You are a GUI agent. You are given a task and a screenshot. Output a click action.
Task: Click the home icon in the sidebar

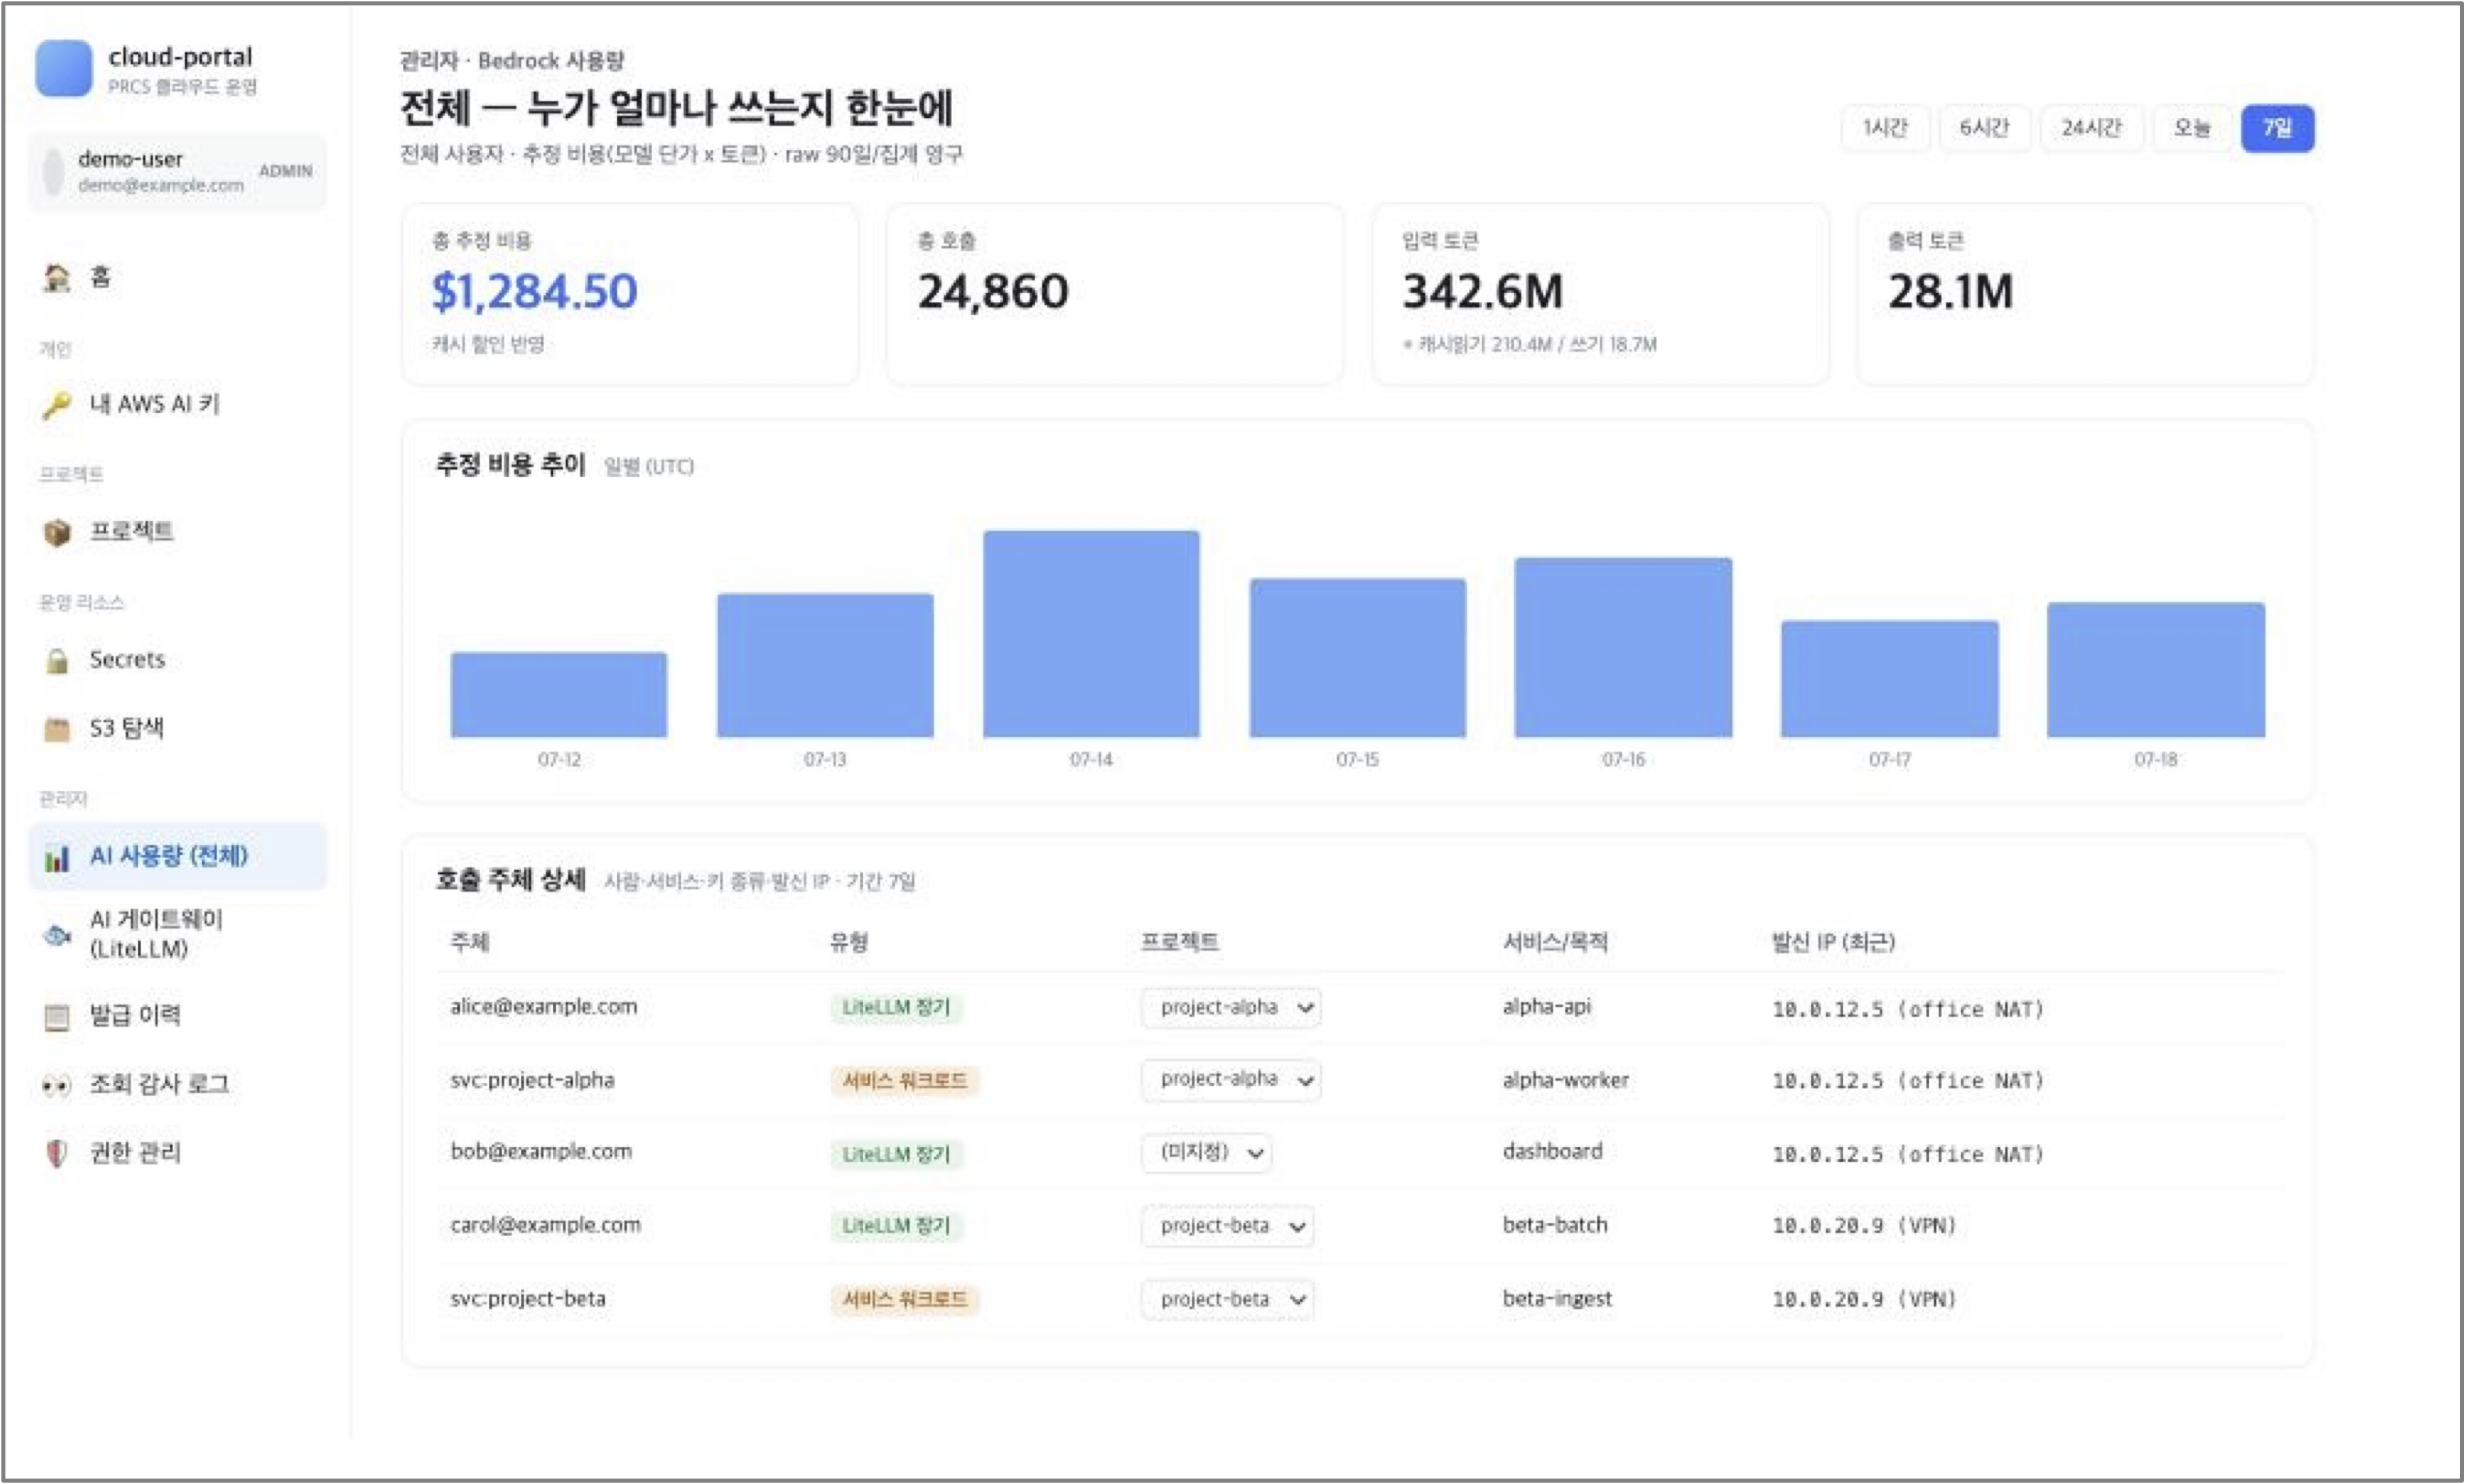(57, 277)
